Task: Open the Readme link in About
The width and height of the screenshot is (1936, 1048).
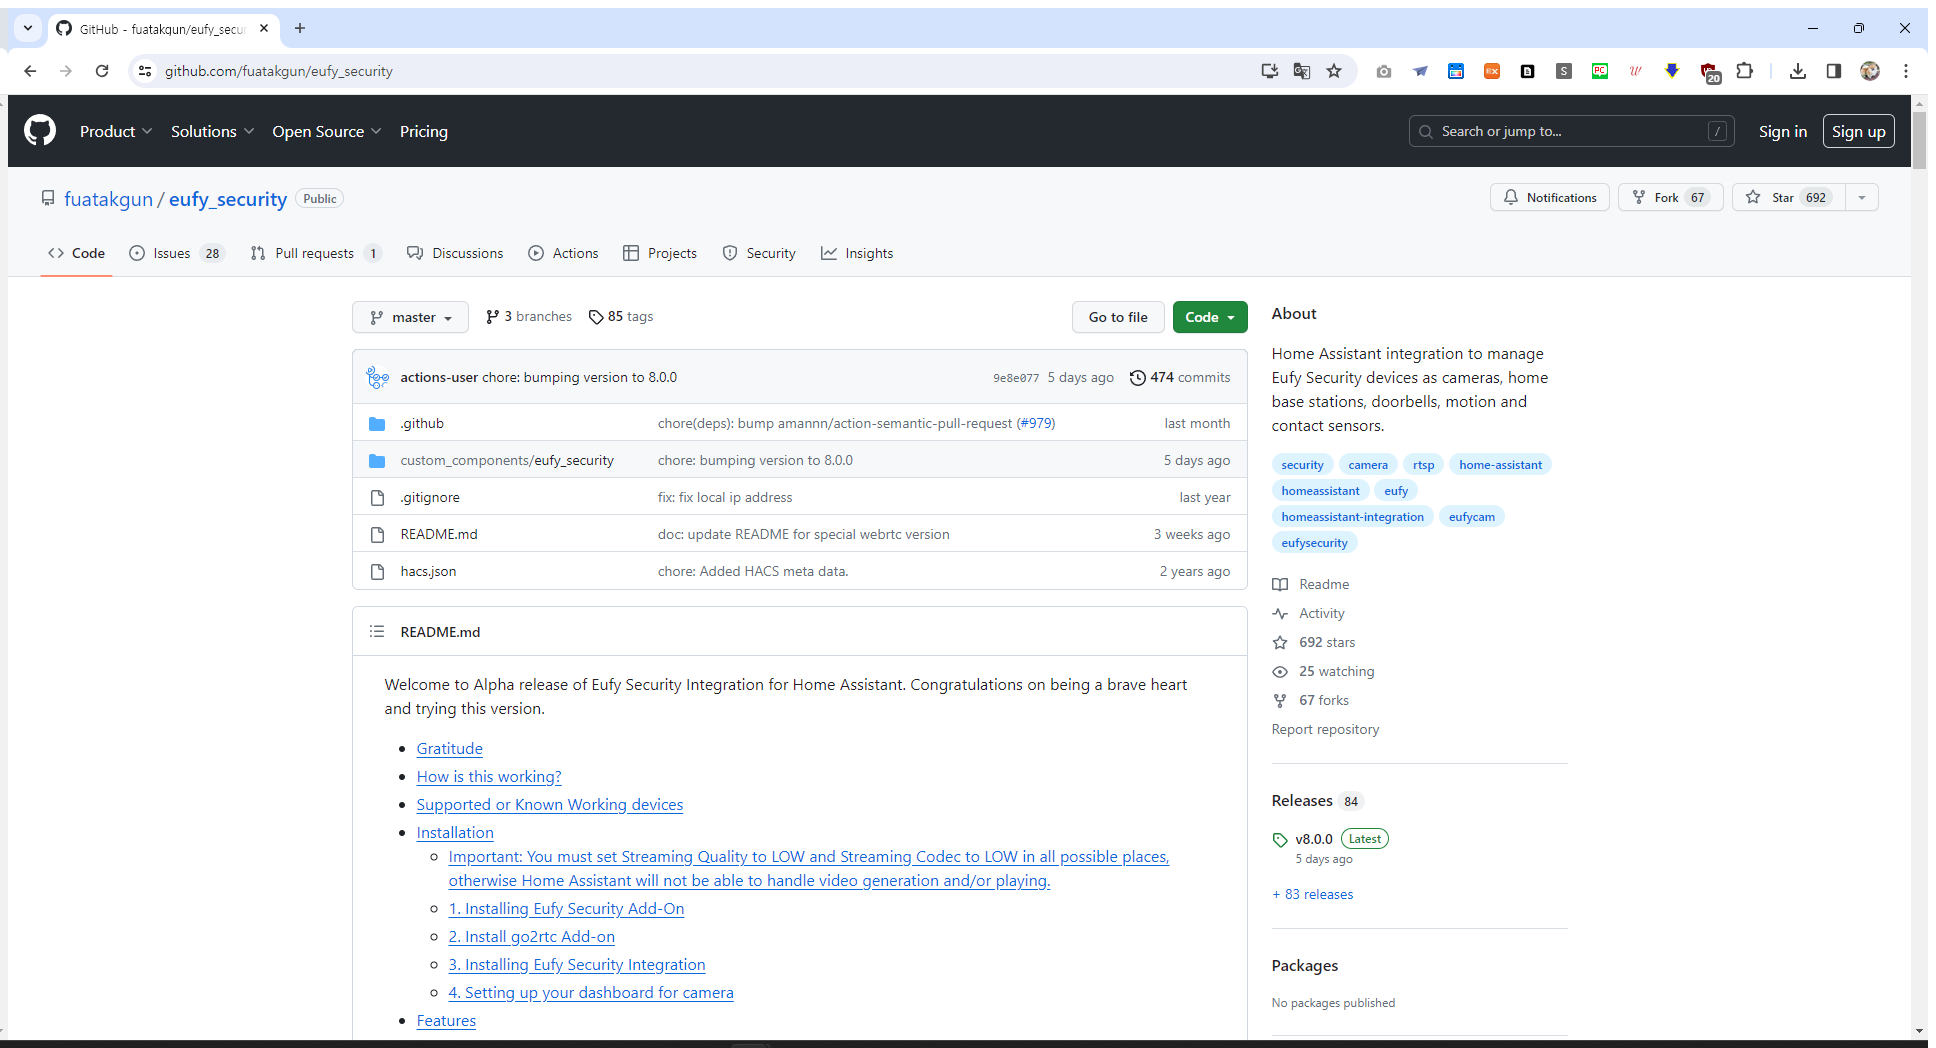Action: [1311, 584]
